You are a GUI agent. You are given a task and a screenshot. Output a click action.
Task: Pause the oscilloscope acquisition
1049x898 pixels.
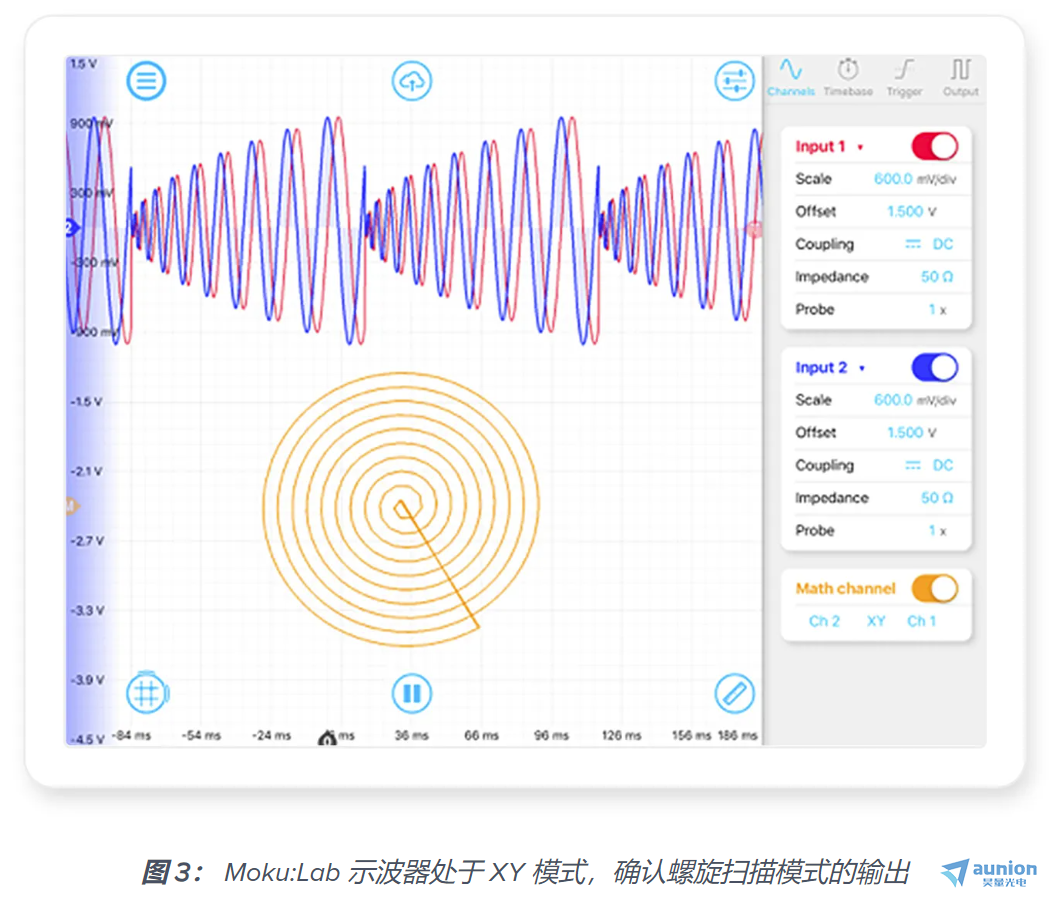click(411, 693)
